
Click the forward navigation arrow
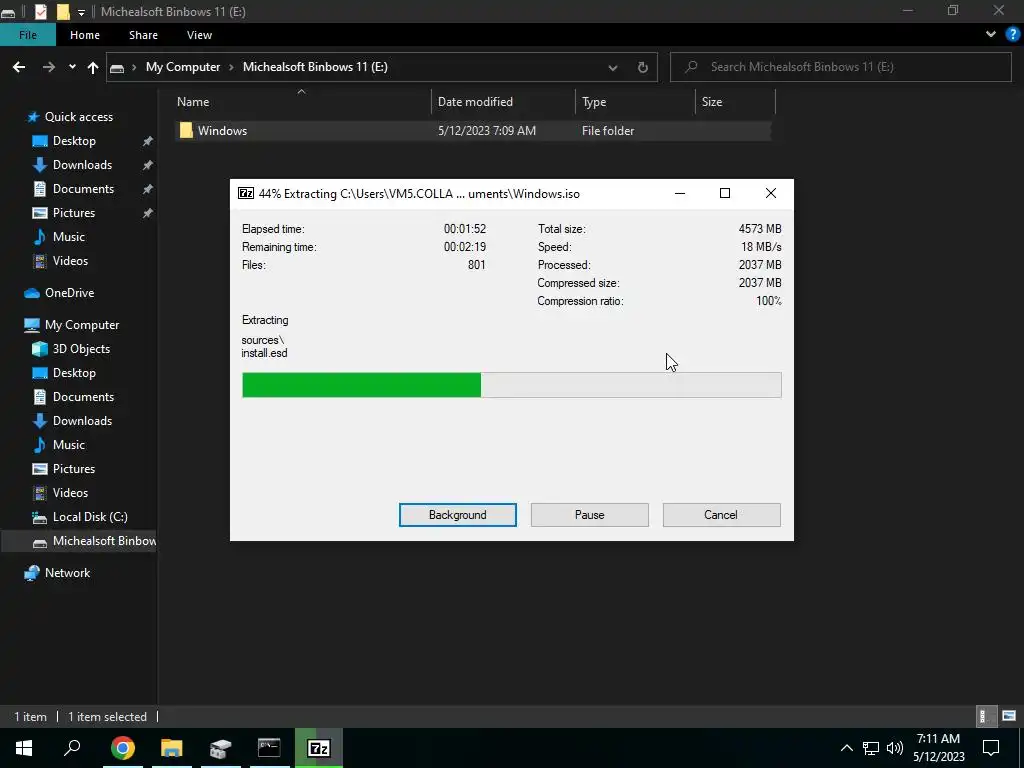[48, 67]
